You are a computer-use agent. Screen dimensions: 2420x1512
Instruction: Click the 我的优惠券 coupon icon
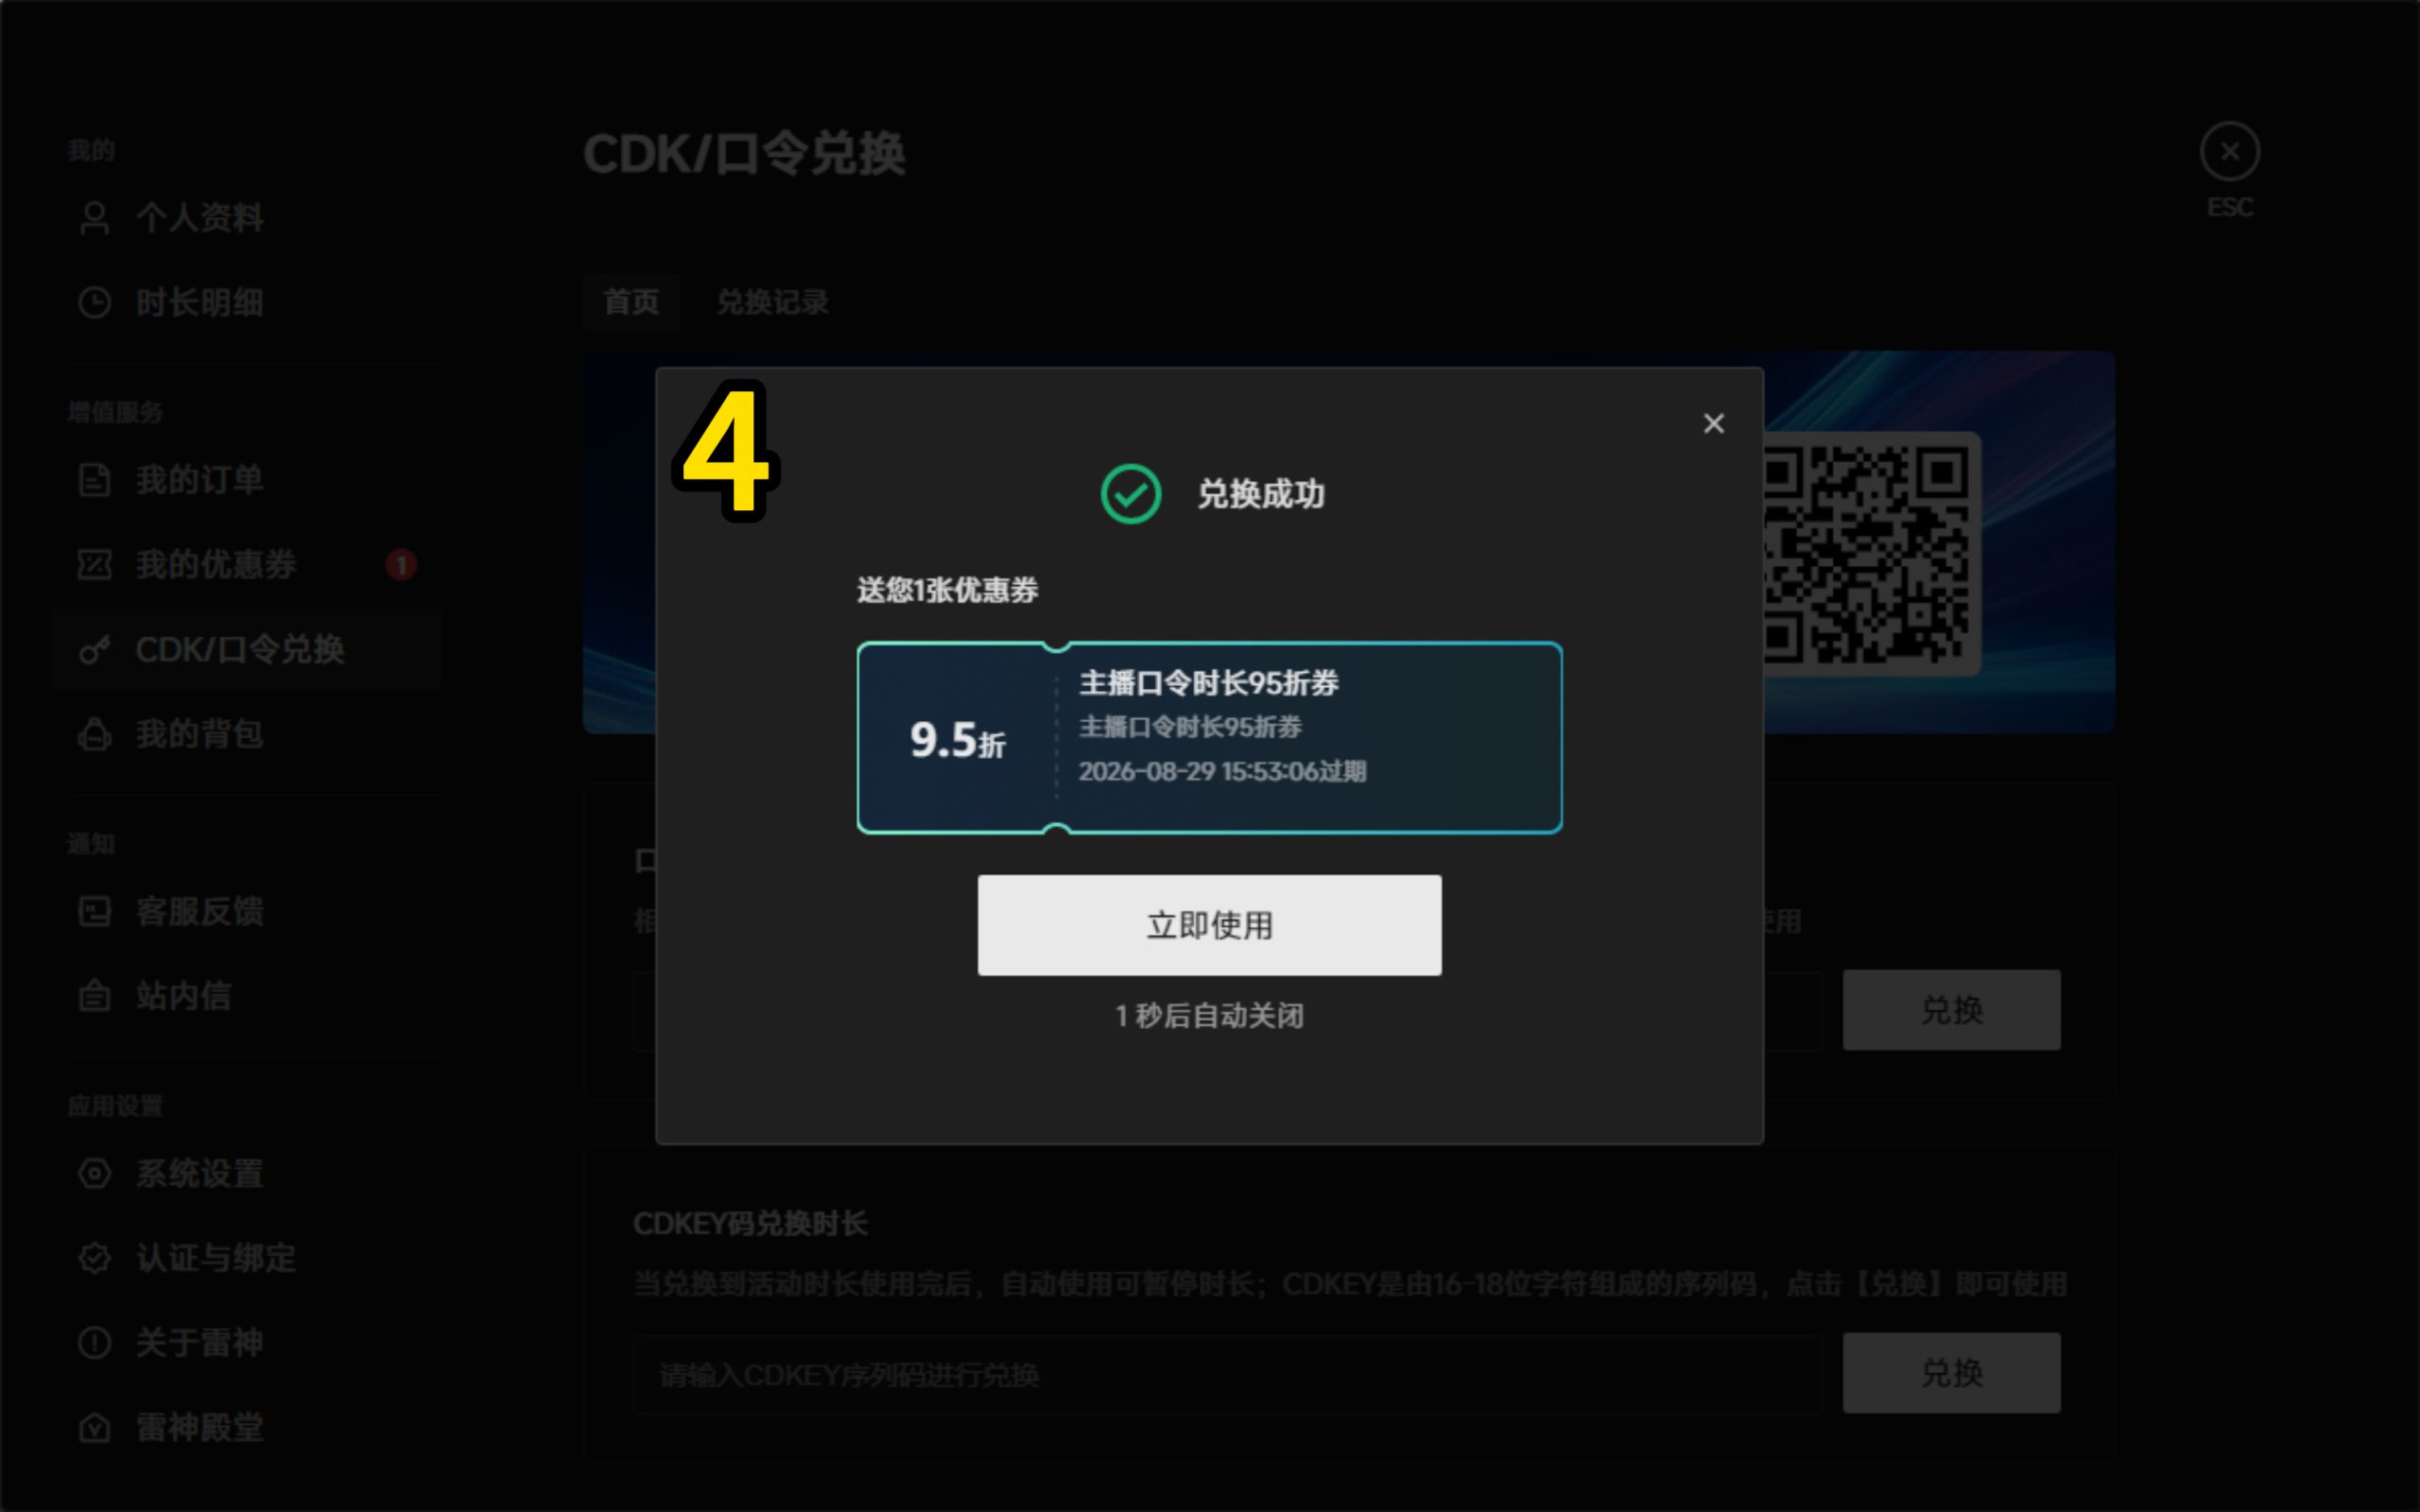pyautogui.click(x=95, y=565)
